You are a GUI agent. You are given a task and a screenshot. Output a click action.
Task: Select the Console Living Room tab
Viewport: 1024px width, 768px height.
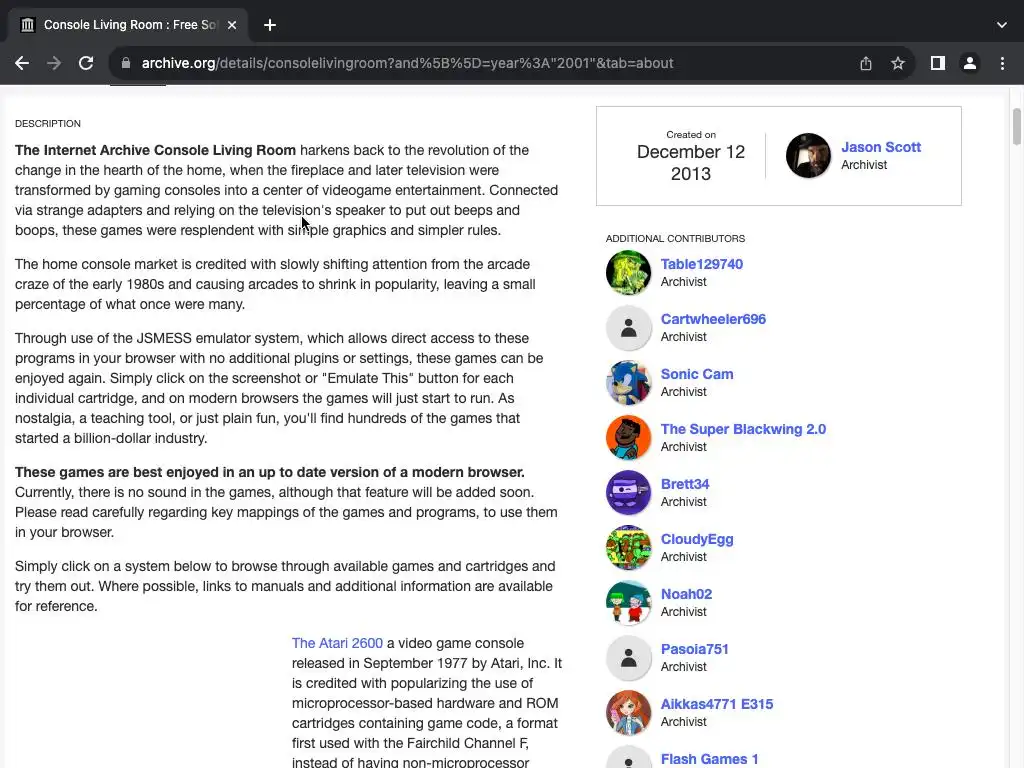128,25
